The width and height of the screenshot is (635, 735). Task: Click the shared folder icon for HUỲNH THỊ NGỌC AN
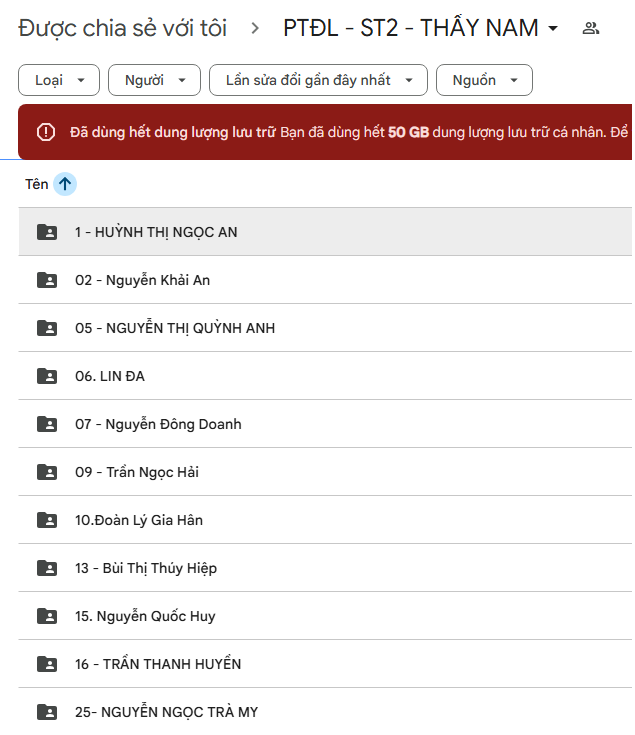(x=47, y=232)
